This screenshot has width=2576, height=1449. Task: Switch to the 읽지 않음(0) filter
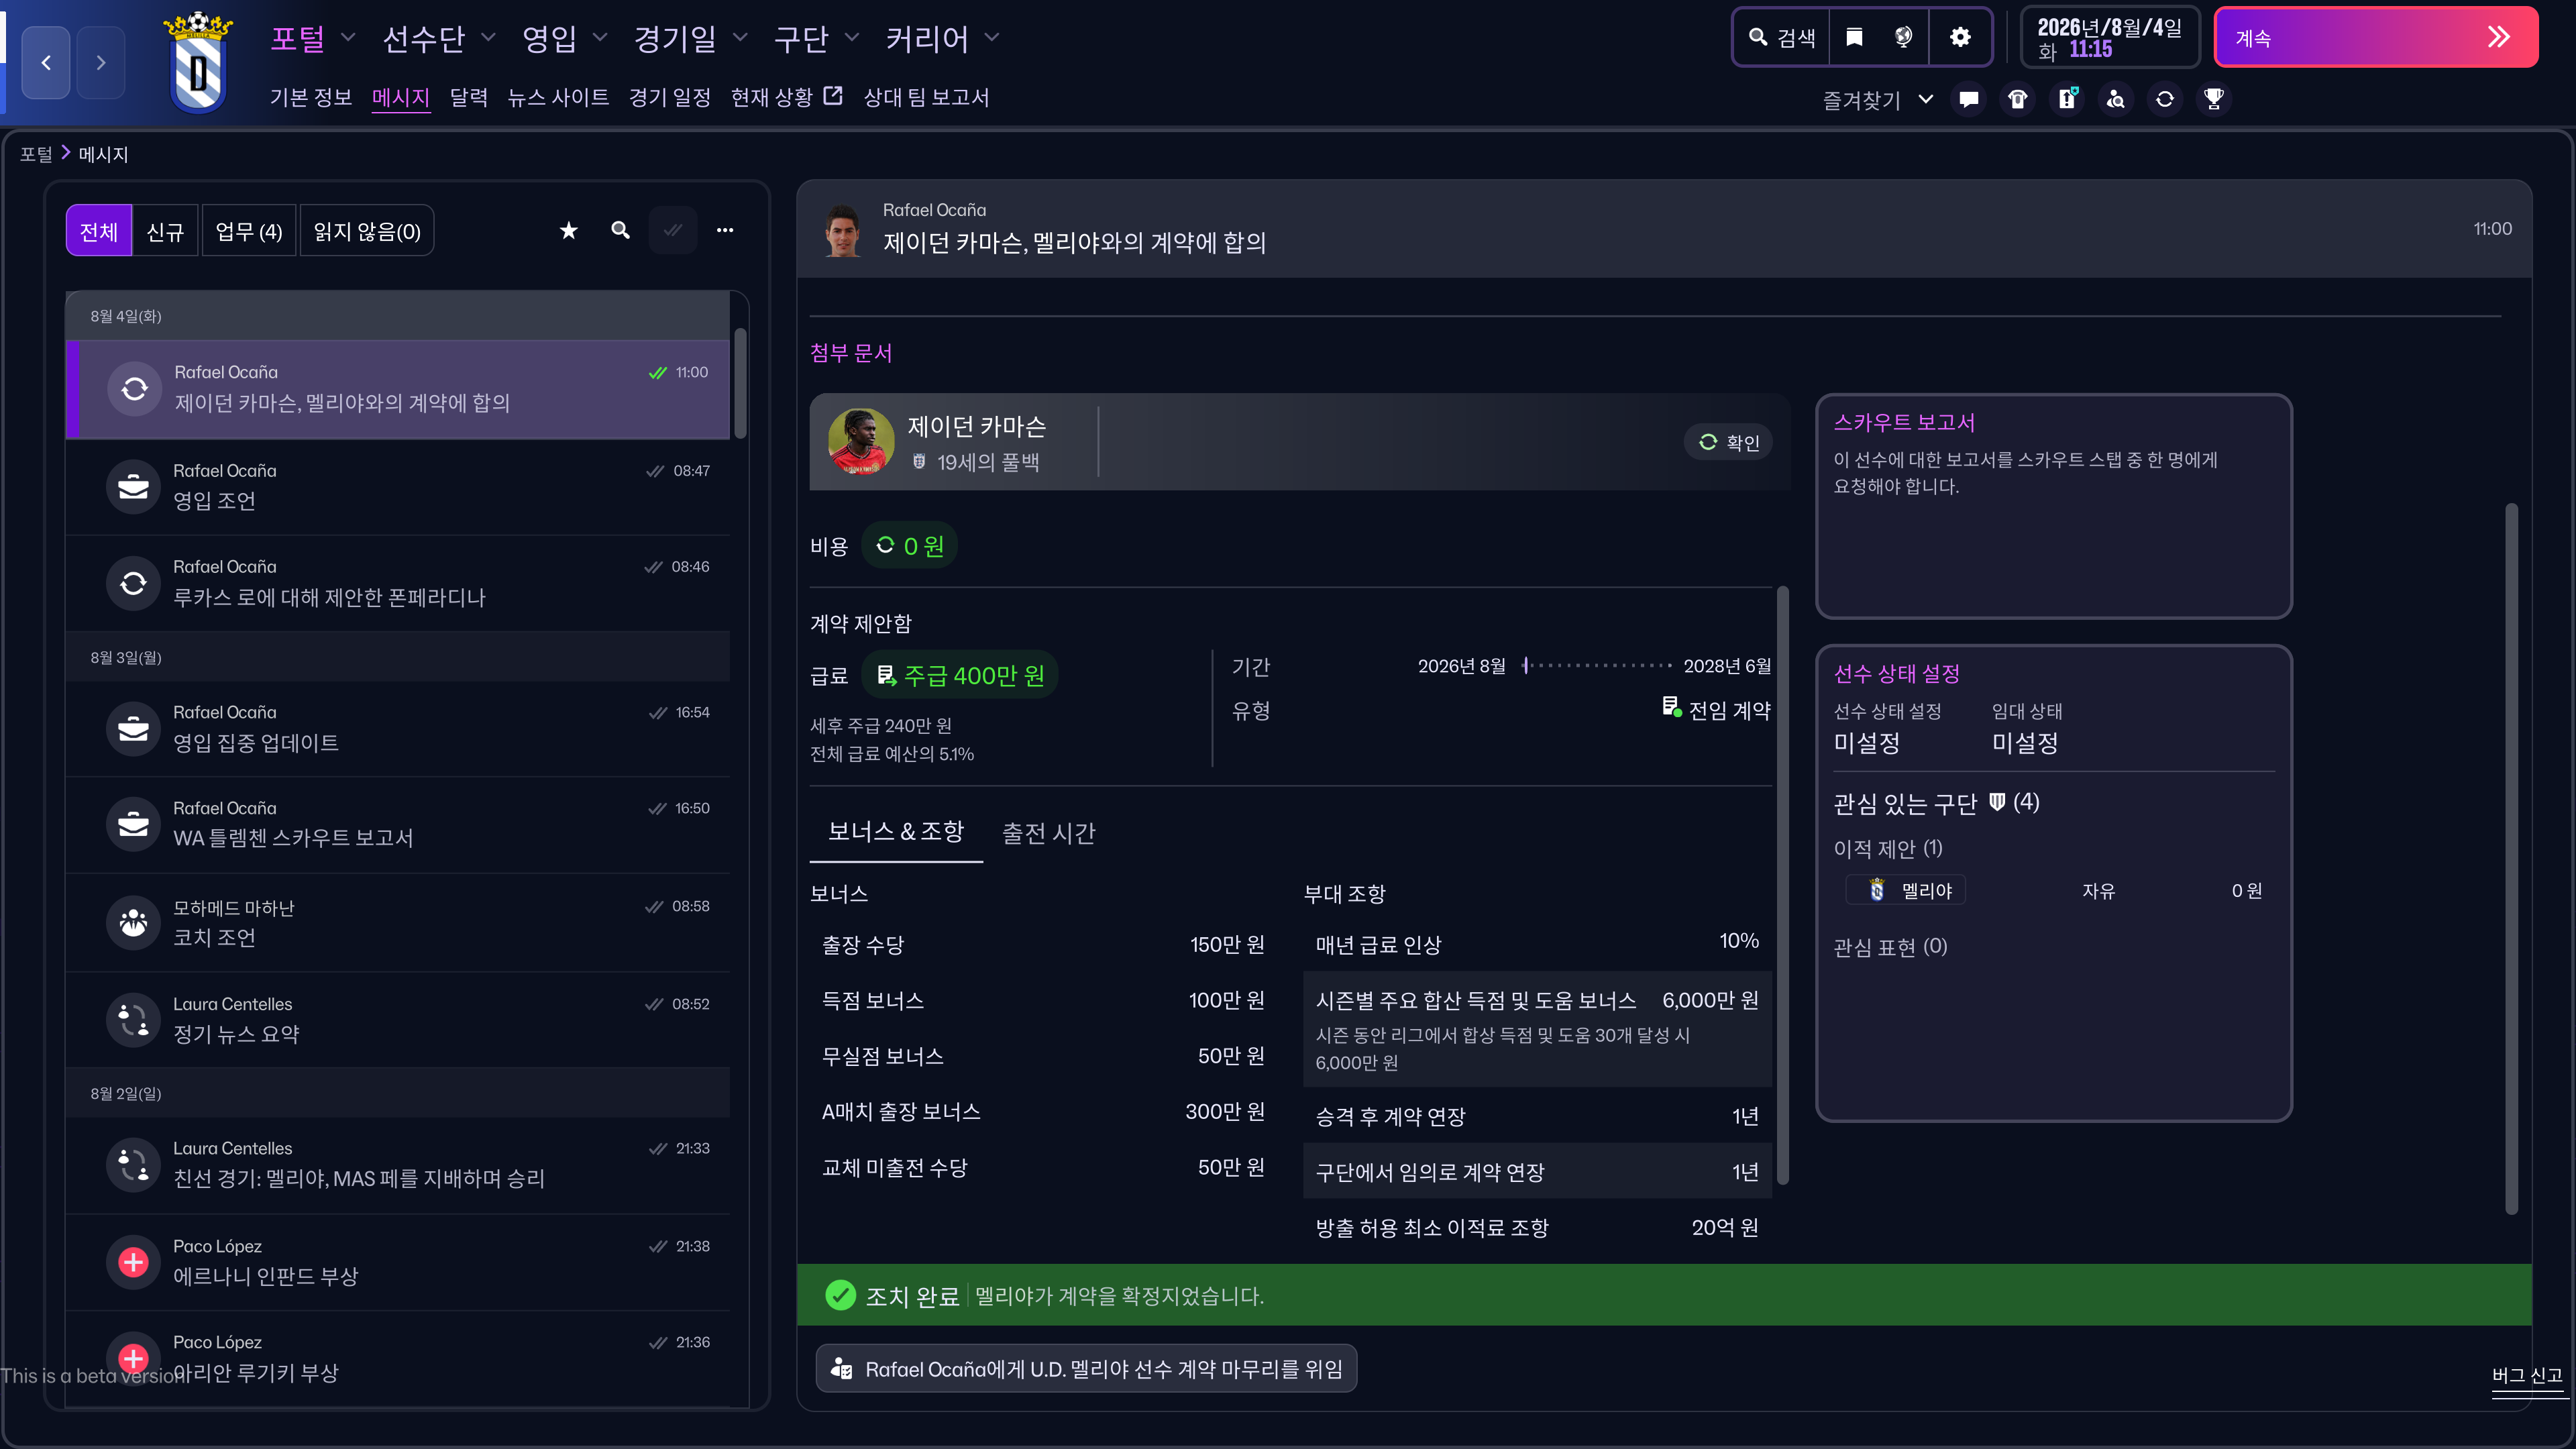pos(367,231)
